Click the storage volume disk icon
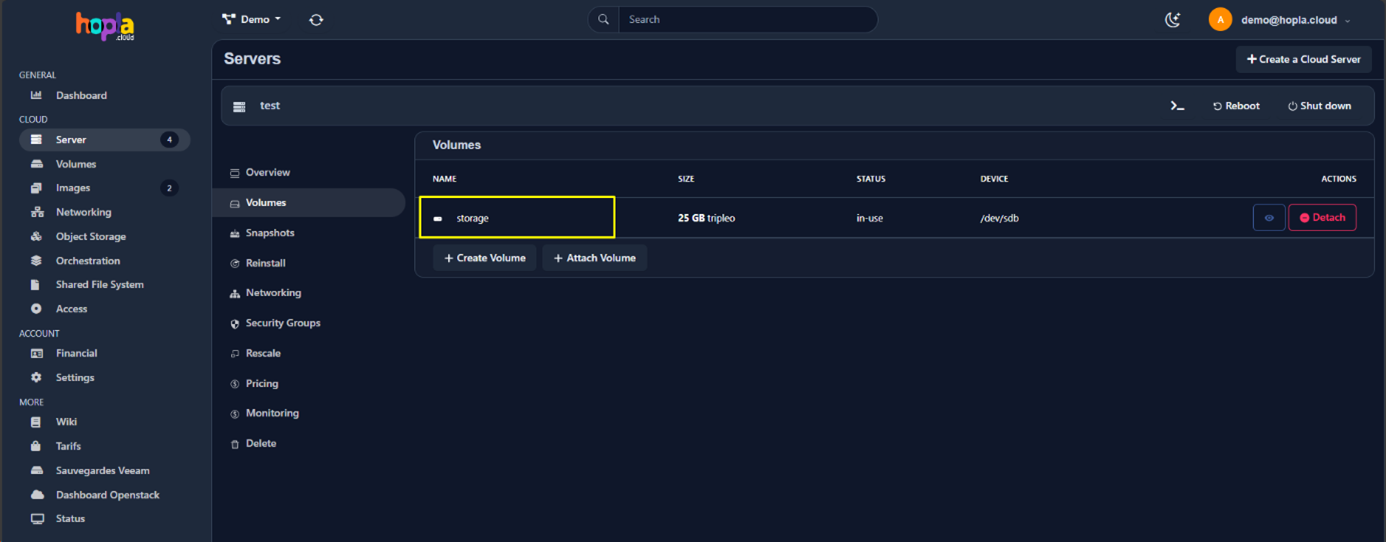The height and width of the screenshot is (542, 1386). (x=438, y=218)
